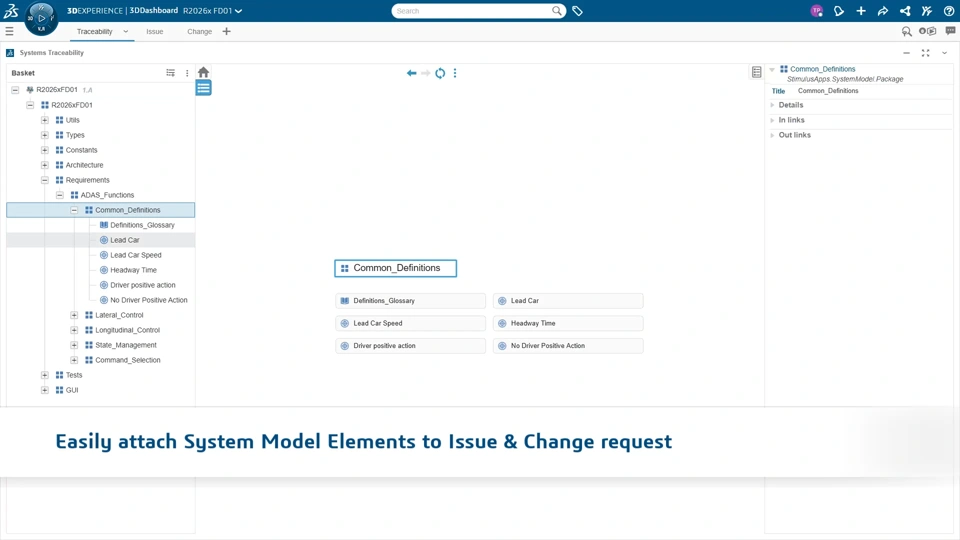Focus the top Search field

(471, 11)
